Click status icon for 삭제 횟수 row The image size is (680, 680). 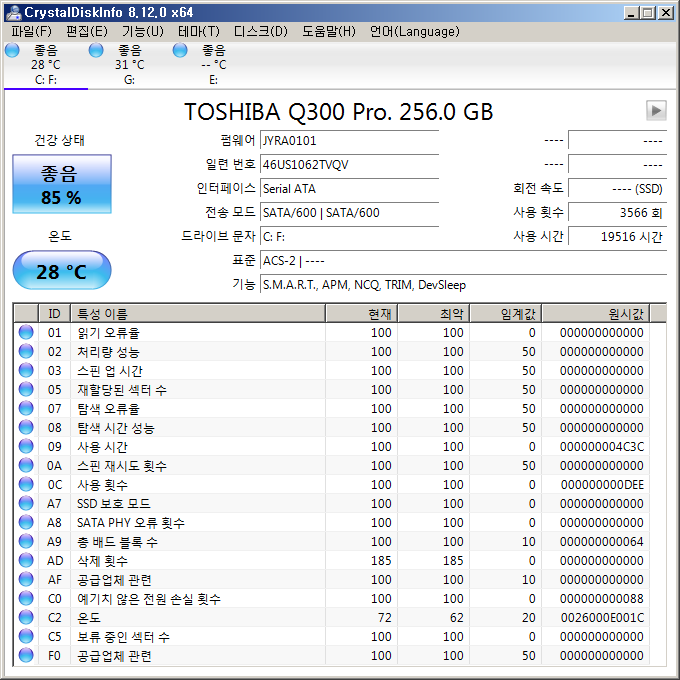pos(26,561)
